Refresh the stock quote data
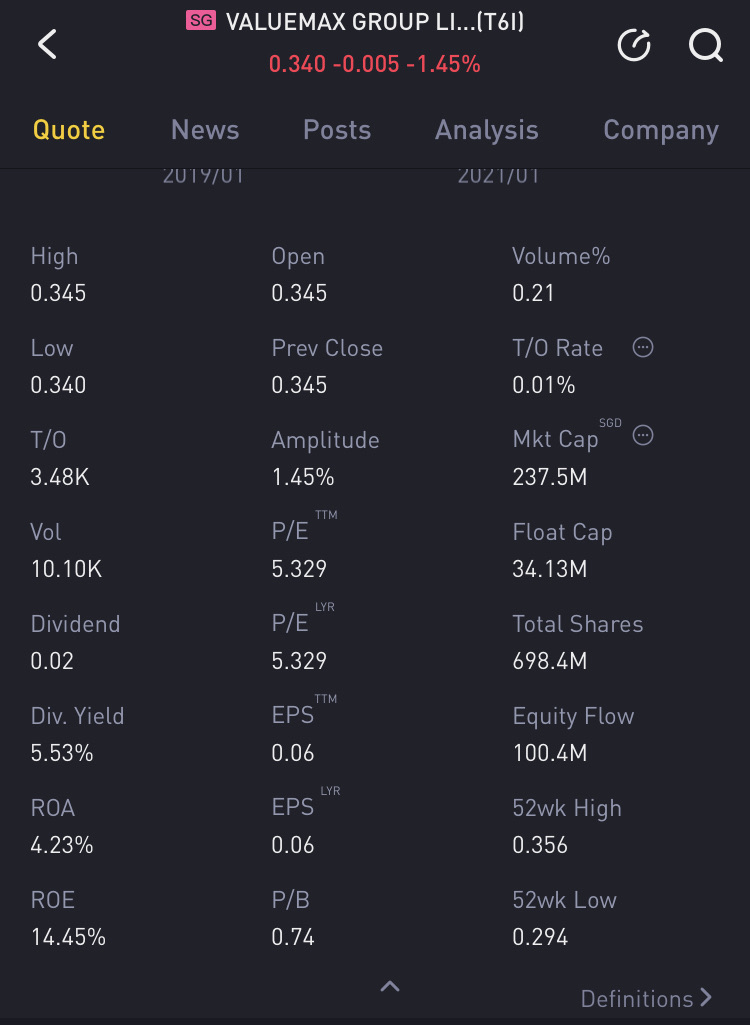This screenshot has width=750, height=1025. click(634, 45)
